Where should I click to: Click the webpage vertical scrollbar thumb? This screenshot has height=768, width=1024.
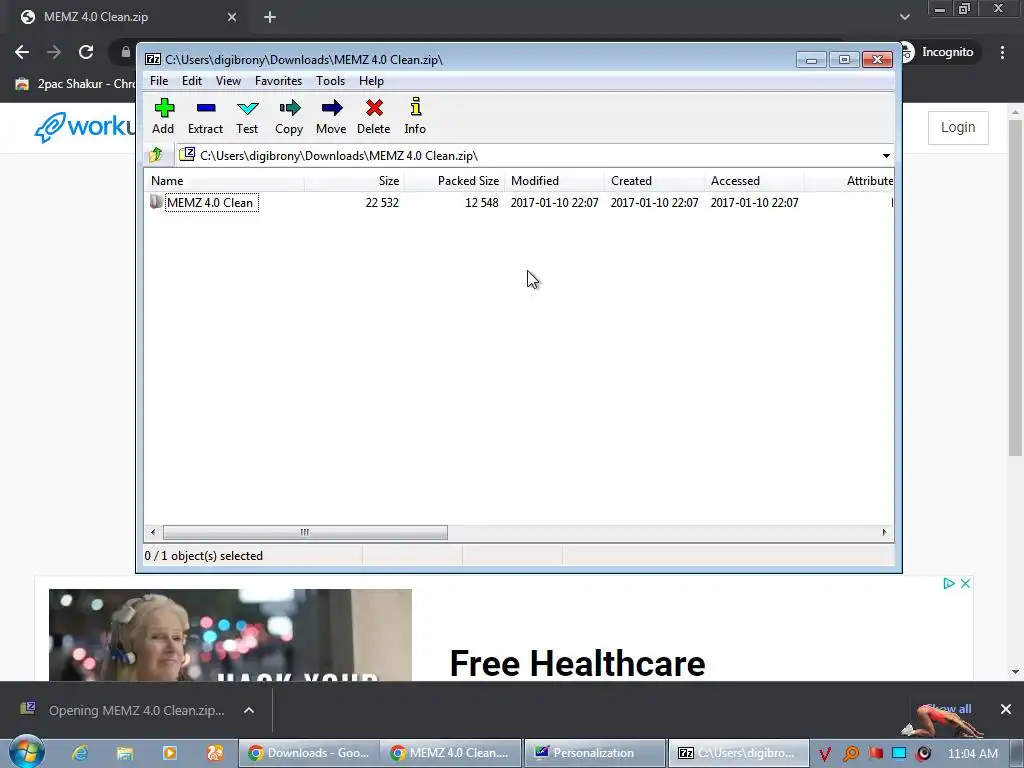[x=1015, y=288]
